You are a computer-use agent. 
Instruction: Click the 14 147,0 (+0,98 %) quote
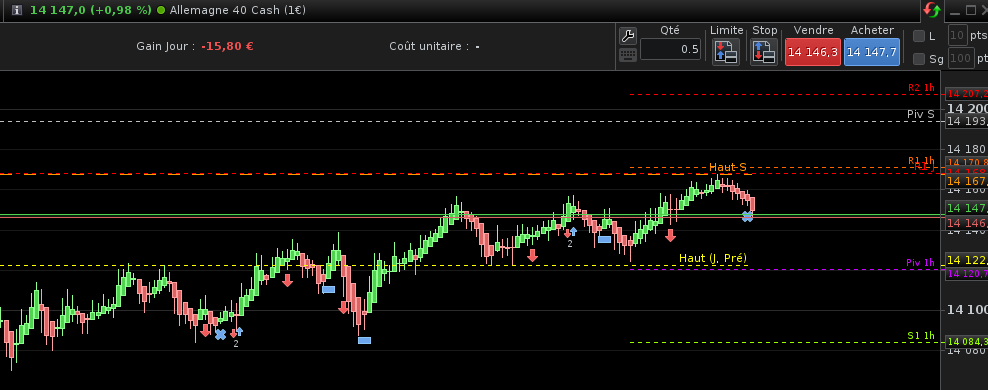point(91,10)
